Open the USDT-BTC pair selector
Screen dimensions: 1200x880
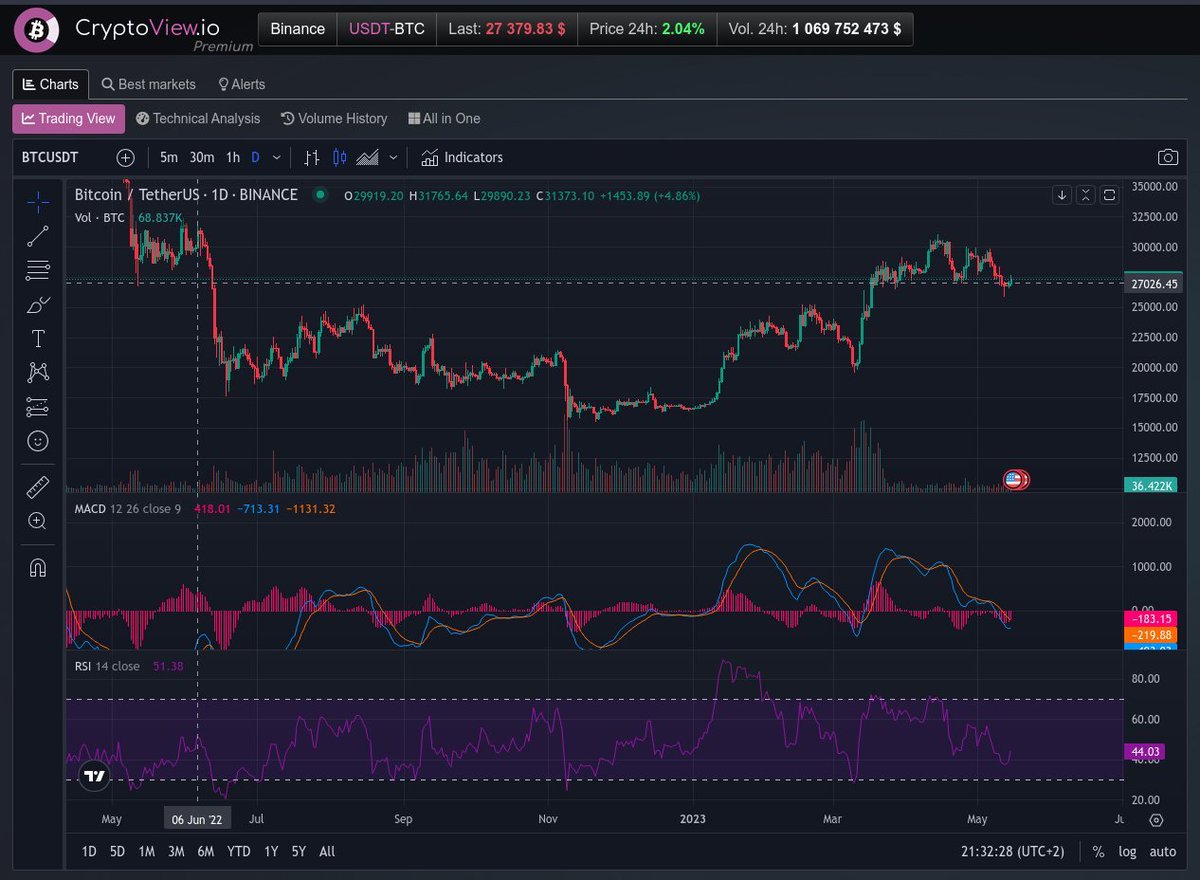click(x=386, y=29)
